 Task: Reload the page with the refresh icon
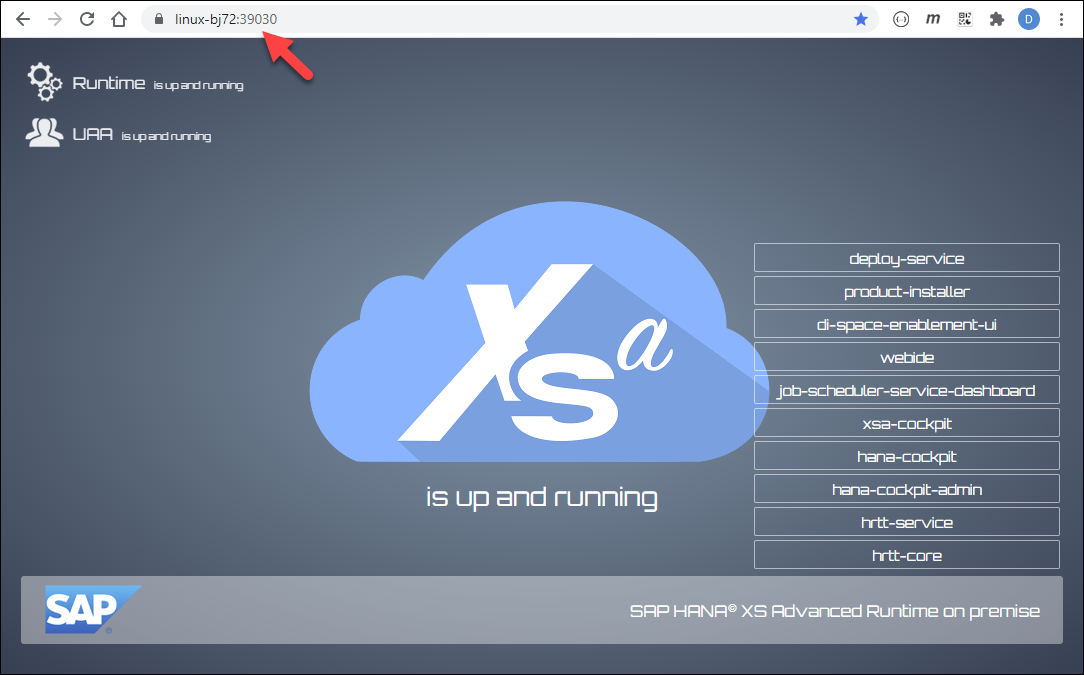coord(86,19)
